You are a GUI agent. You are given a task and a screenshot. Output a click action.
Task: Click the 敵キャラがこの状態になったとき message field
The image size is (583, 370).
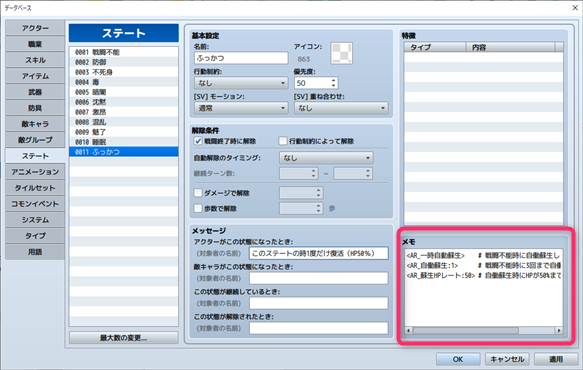pyautogui.click(x=319, y=278)
